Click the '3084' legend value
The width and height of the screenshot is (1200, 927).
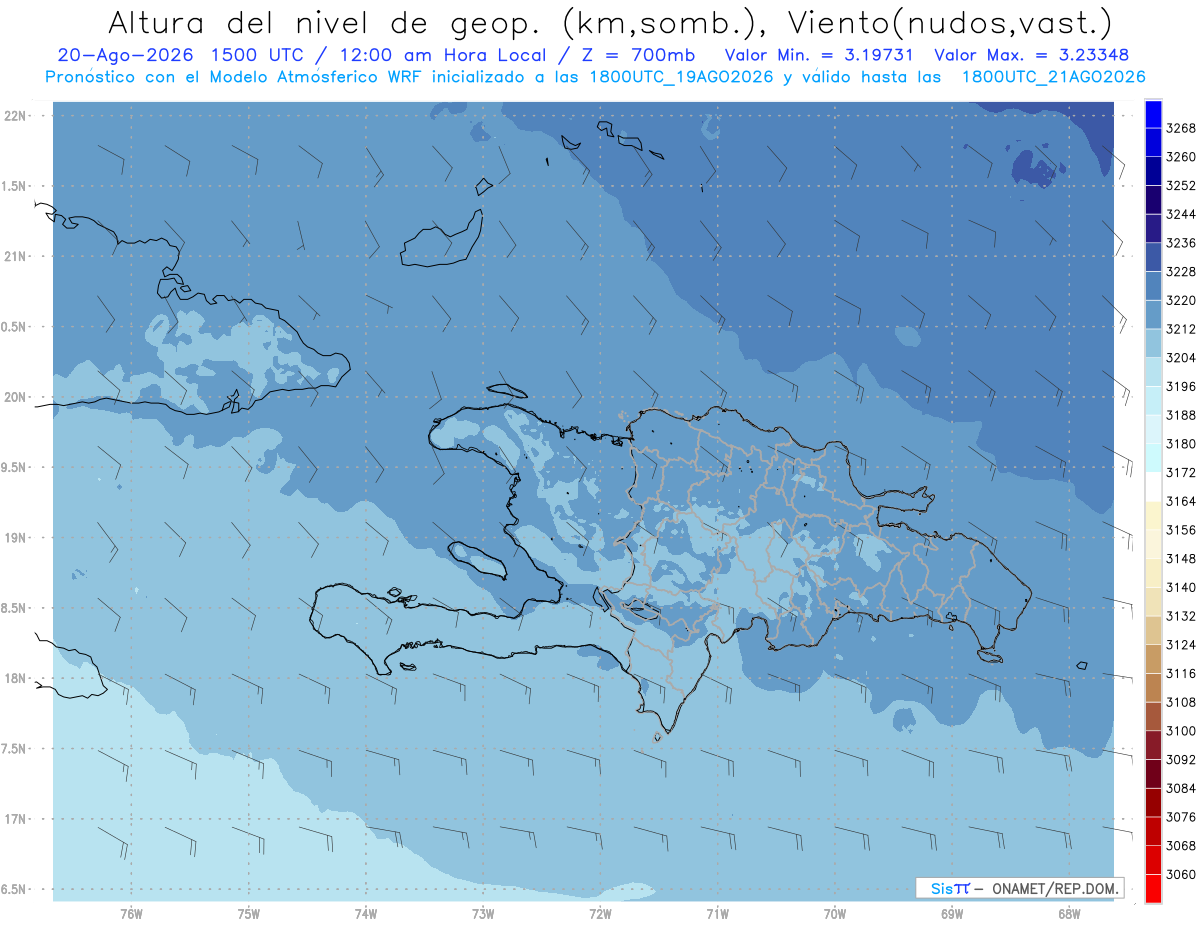1181,788
